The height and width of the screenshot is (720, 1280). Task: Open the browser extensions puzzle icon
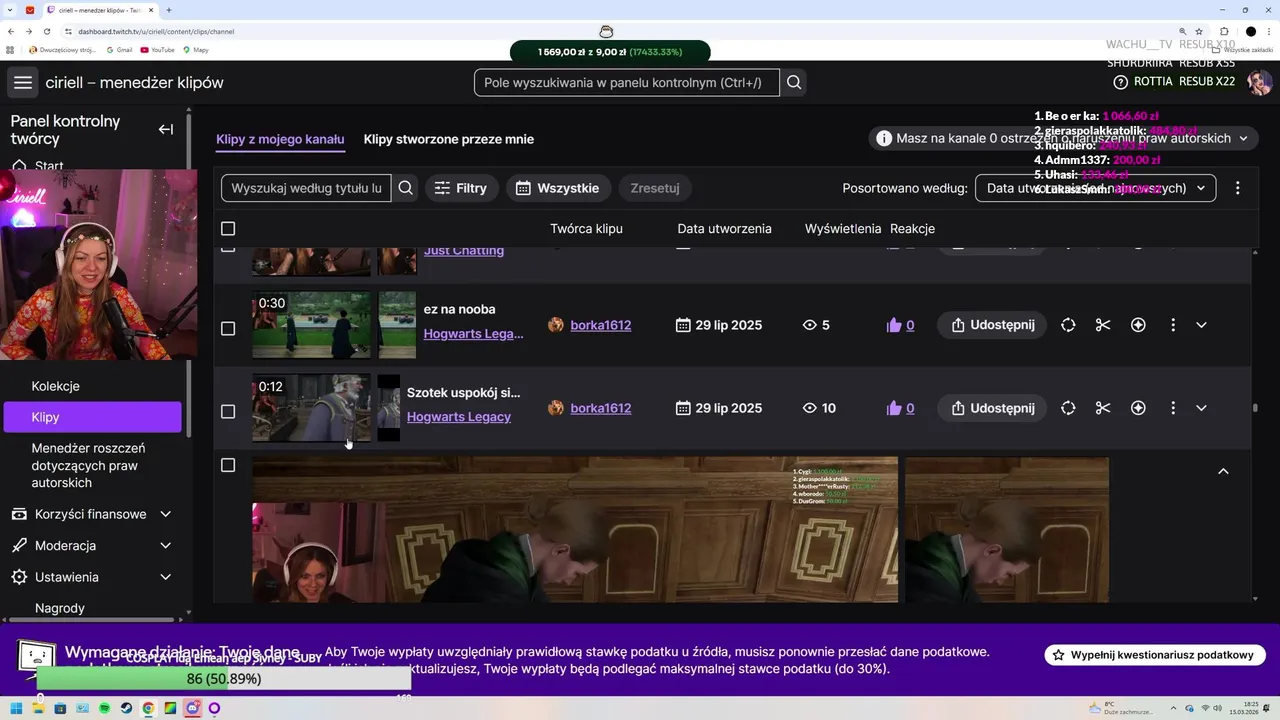coord(1224,31)
